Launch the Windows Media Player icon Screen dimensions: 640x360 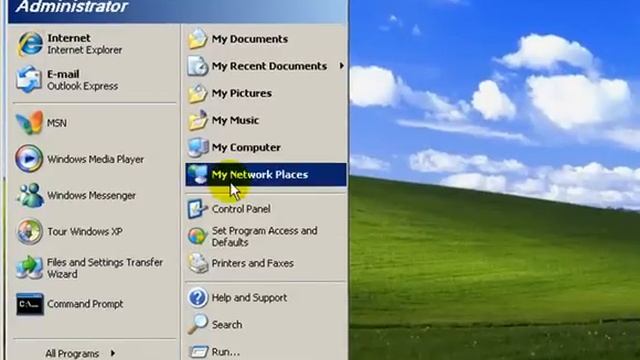(x=29, y=158)
